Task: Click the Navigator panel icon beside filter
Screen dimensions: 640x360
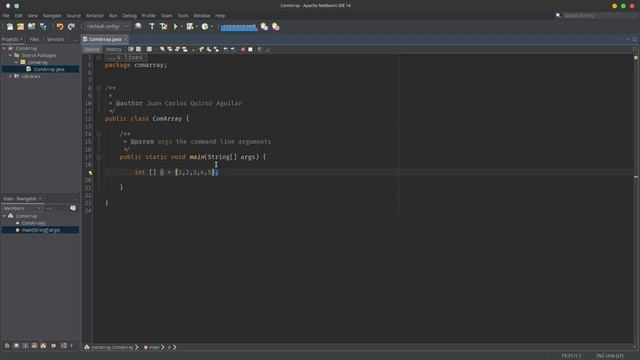Action: click(x=73, y=209)
